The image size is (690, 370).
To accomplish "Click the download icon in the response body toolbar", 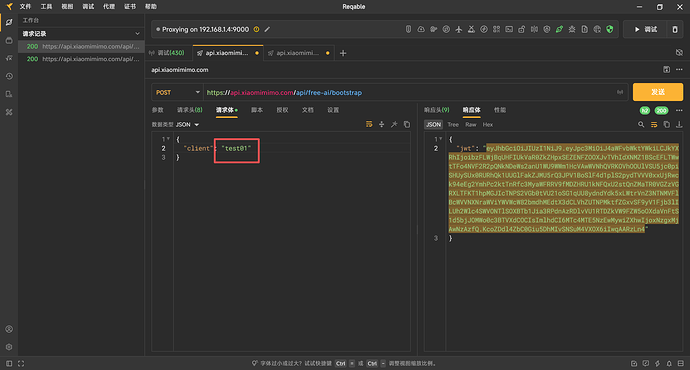I will tap(679, 125).
